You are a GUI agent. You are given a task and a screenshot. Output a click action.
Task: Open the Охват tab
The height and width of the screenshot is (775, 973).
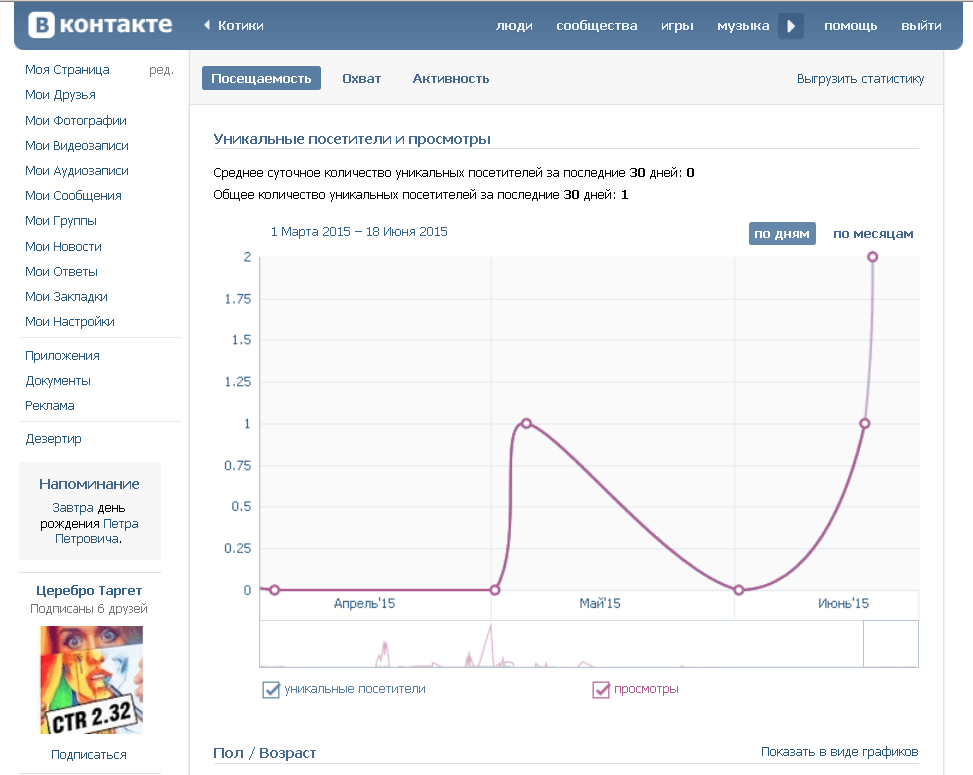tap(361, 78)
